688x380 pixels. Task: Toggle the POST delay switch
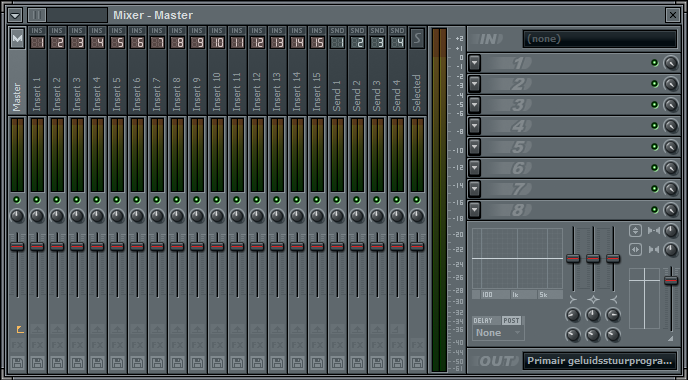click(x=512, y=321)
